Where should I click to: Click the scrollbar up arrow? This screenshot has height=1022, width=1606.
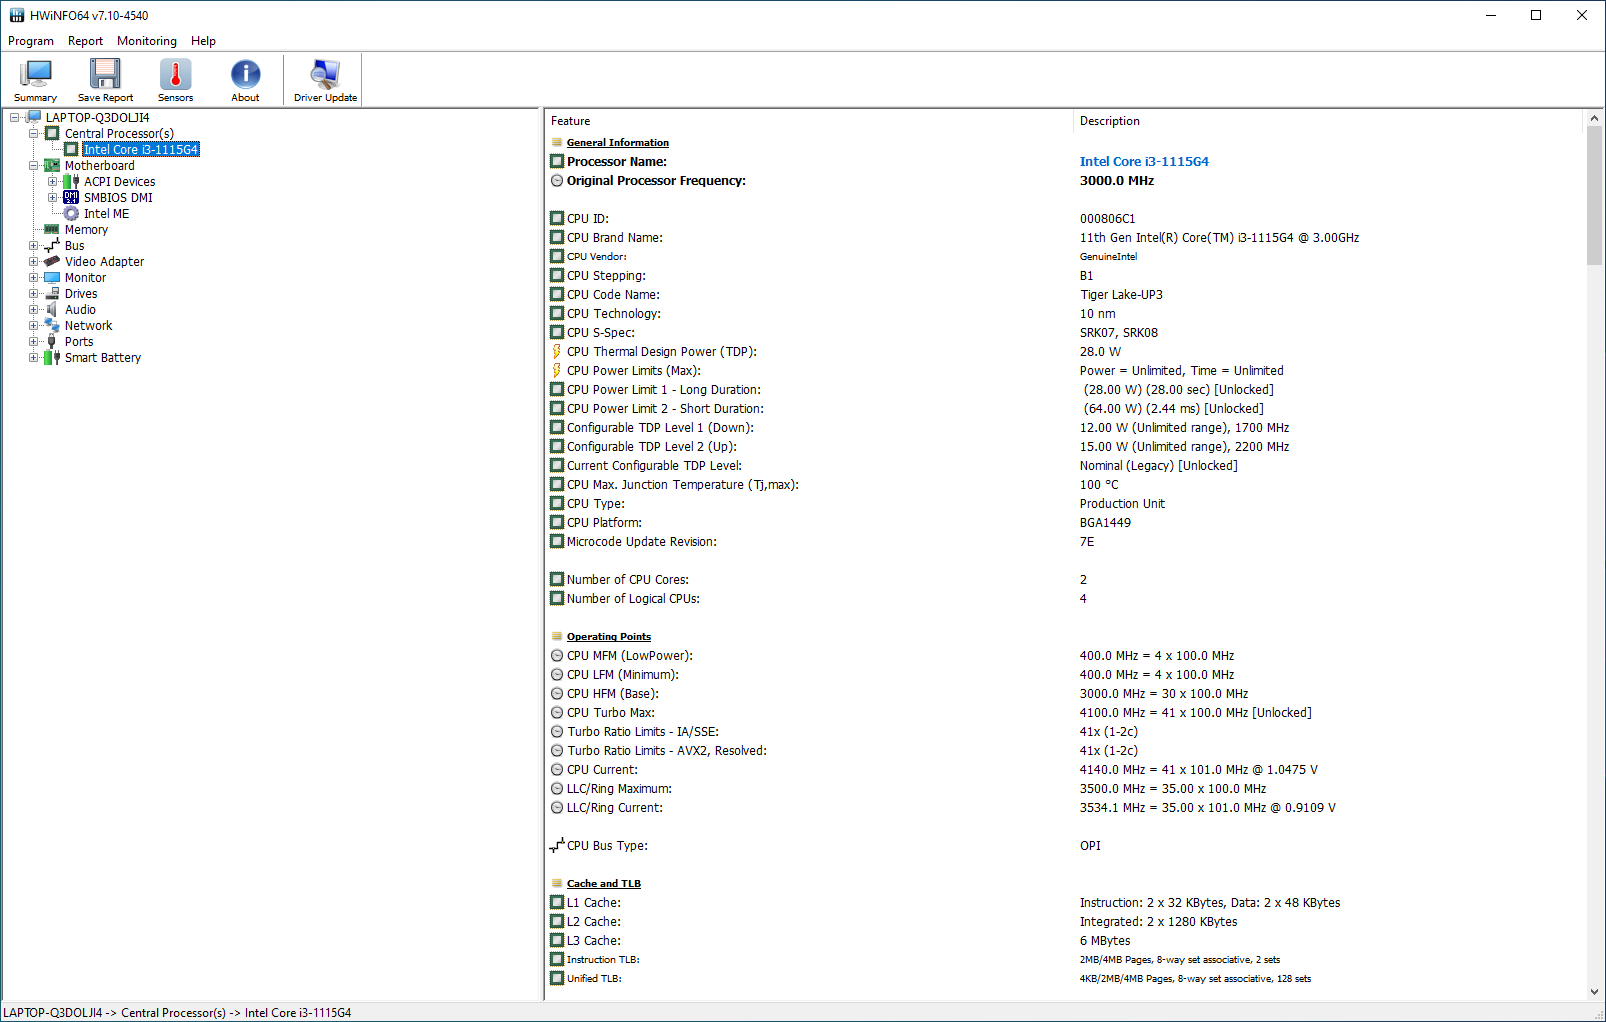(1594, 118)
